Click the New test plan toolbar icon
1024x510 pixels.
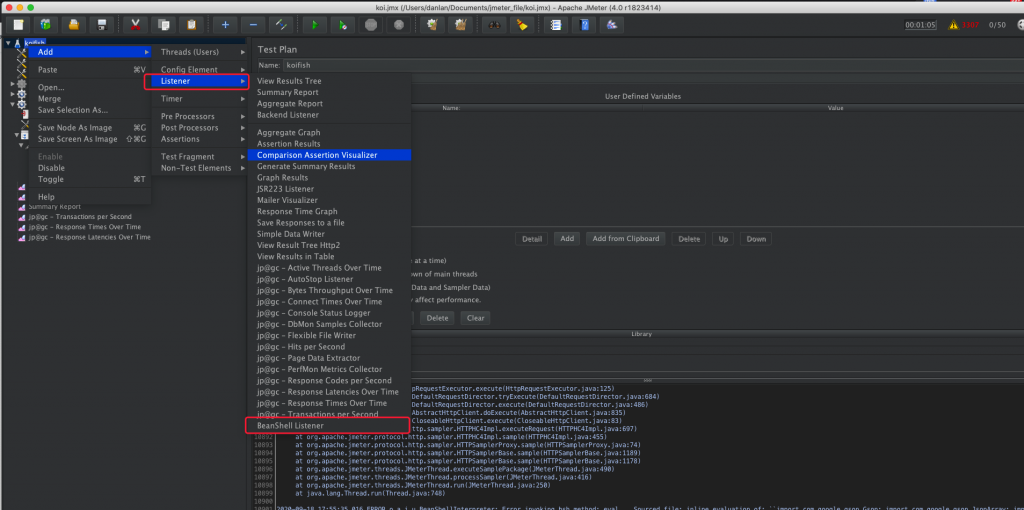pos(17,24)
